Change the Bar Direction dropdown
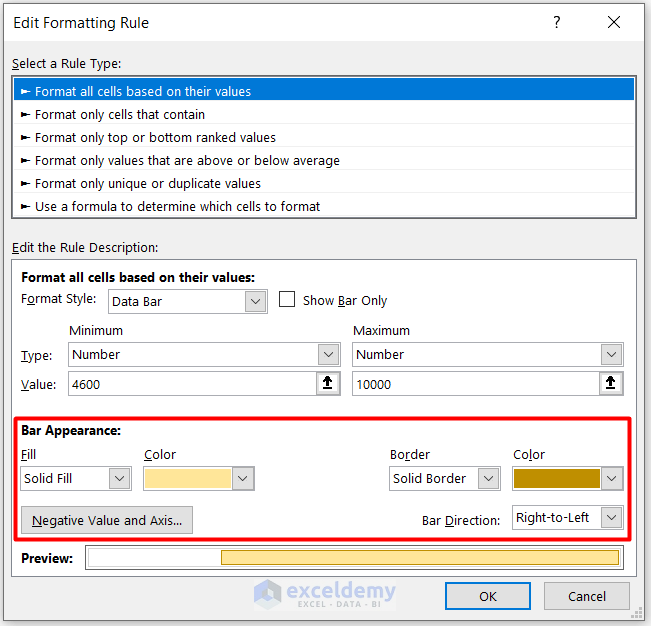 tap(612, 517)
